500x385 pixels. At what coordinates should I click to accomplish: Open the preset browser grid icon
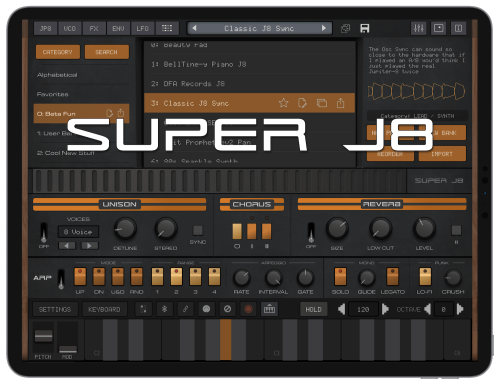(x=167, y=28)
